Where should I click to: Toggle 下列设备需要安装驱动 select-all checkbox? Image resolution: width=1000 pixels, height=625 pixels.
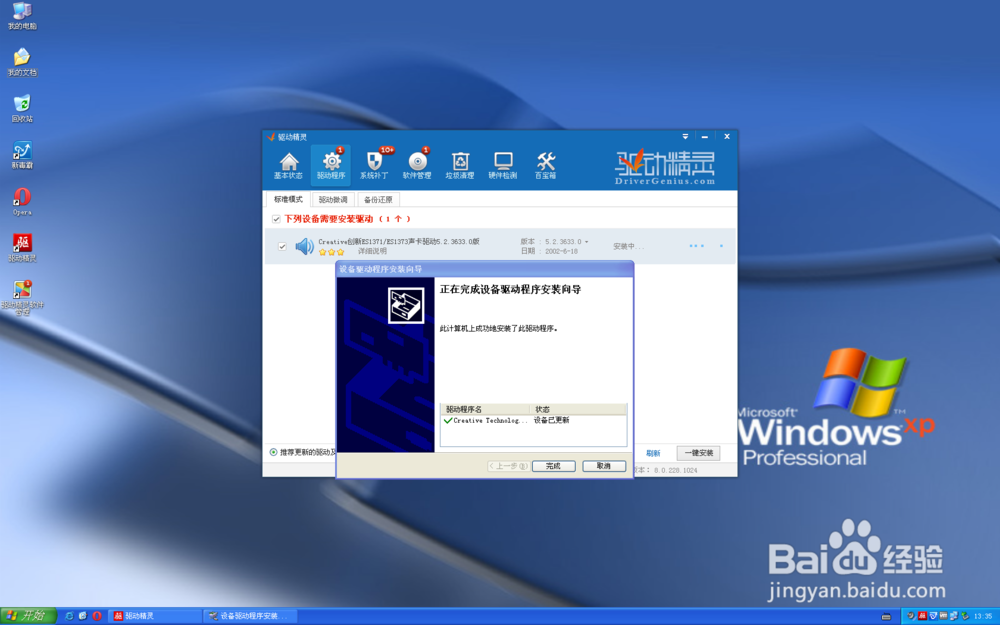[x=276, y=219]
